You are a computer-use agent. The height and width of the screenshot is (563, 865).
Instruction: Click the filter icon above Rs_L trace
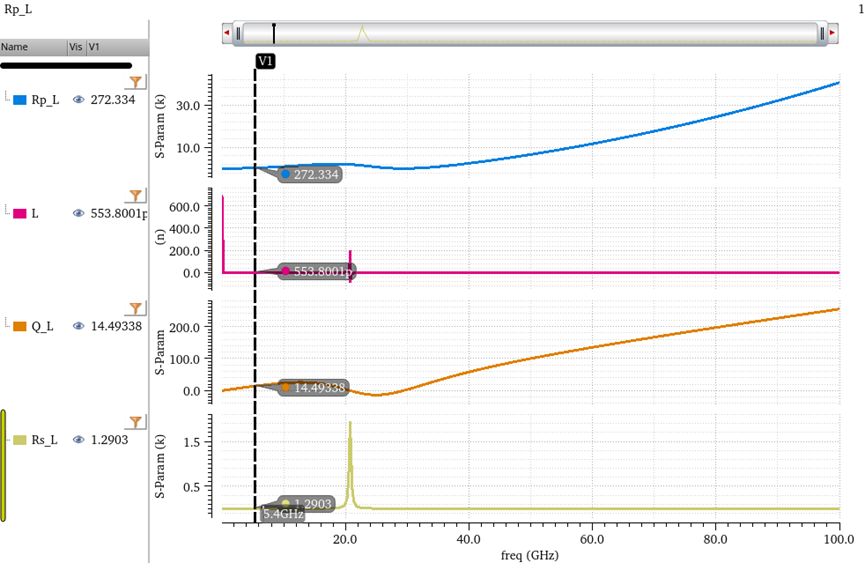coord(137,422)
